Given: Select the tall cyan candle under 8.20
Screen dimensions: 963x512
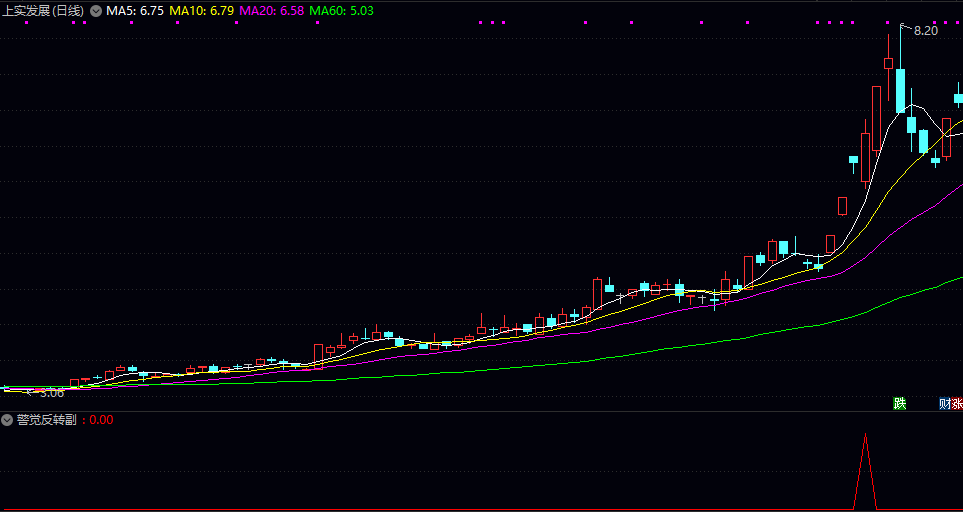Looking at the screenshot, I should (900, 90).
